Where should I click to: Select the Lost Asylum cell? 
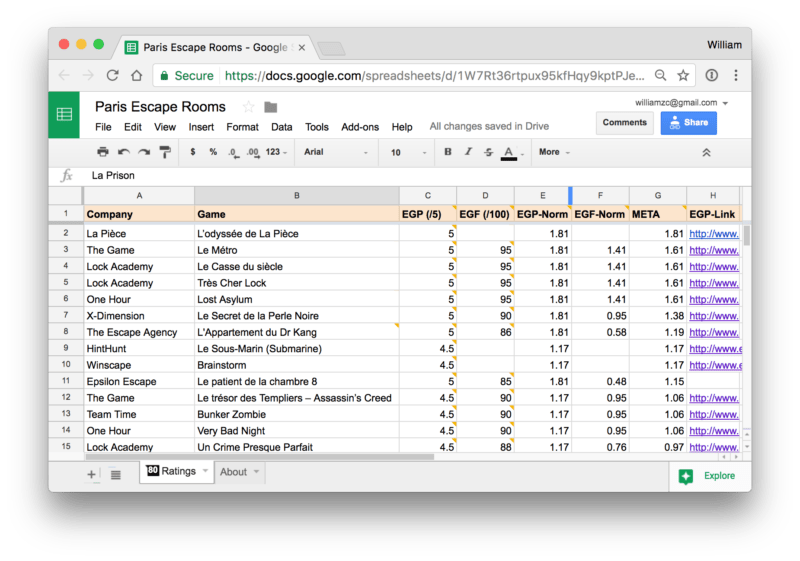click(297, 299)
